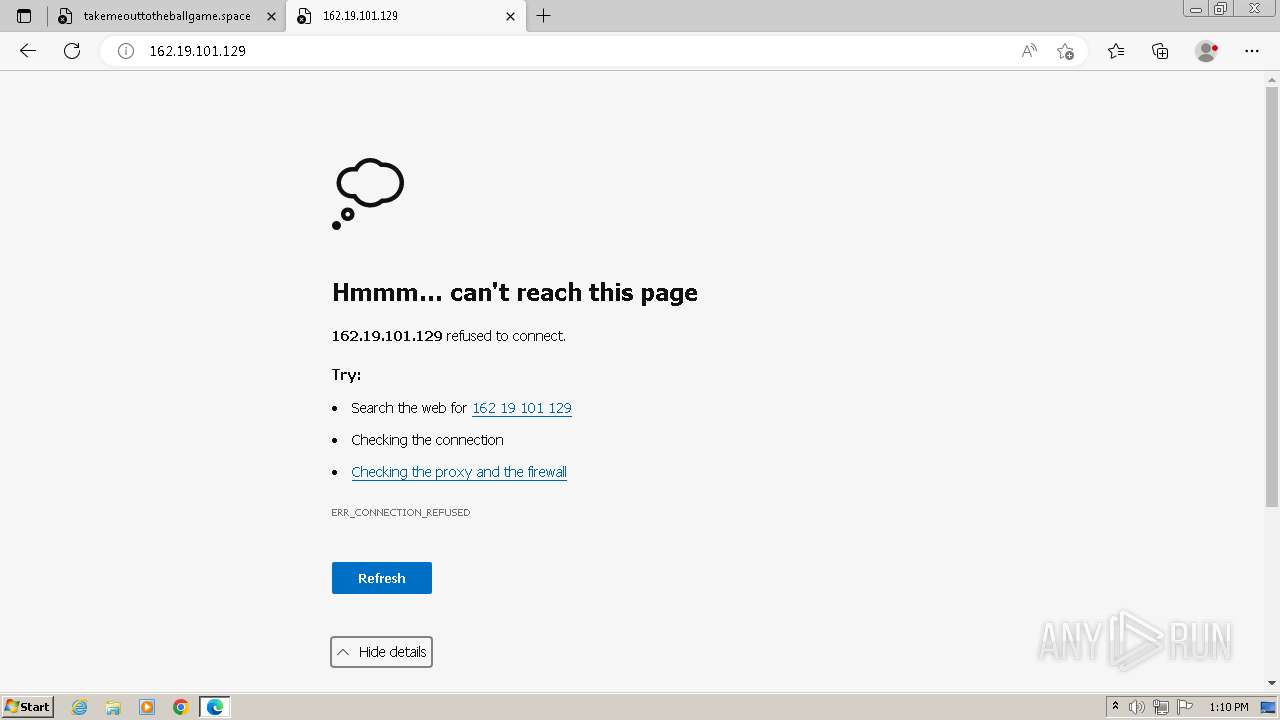Open Checking the proxy and the firewall link
This screenshot has width=1280, height=720.
tap(459, 472)
